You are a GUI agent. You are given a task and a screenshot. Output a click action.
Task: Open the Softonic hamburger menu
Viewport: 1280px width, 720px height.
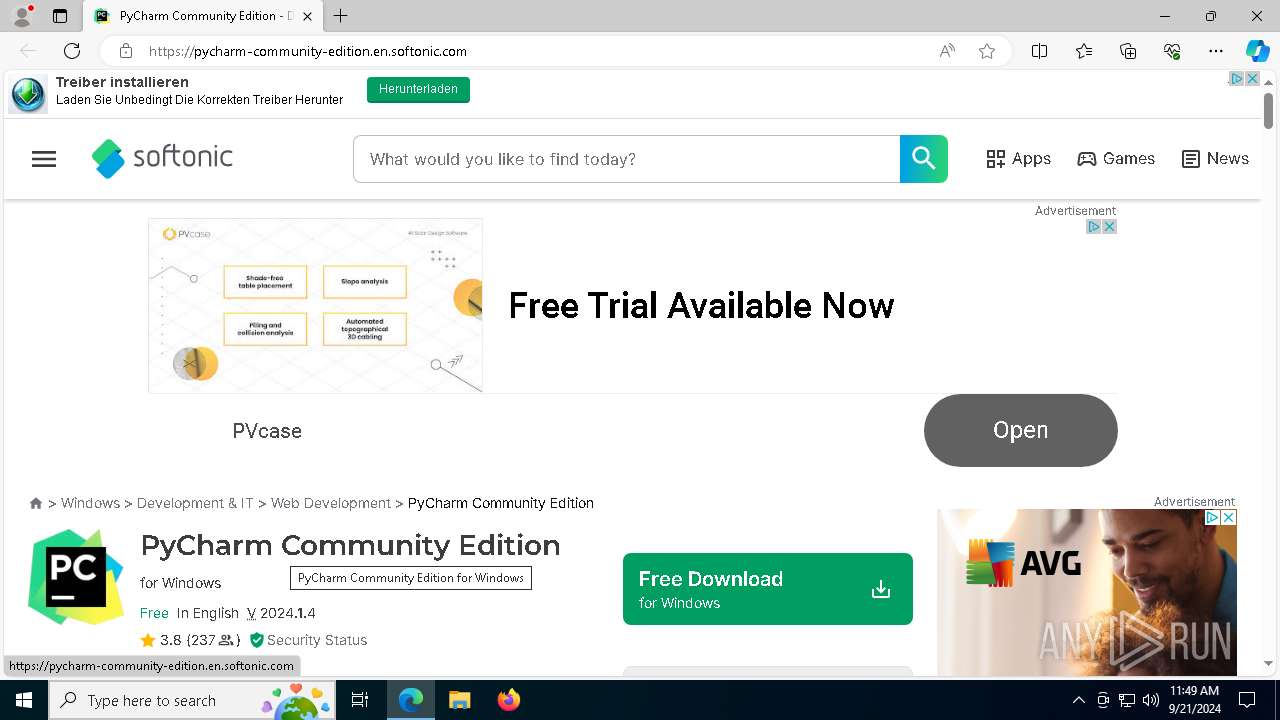coord(44,159)
